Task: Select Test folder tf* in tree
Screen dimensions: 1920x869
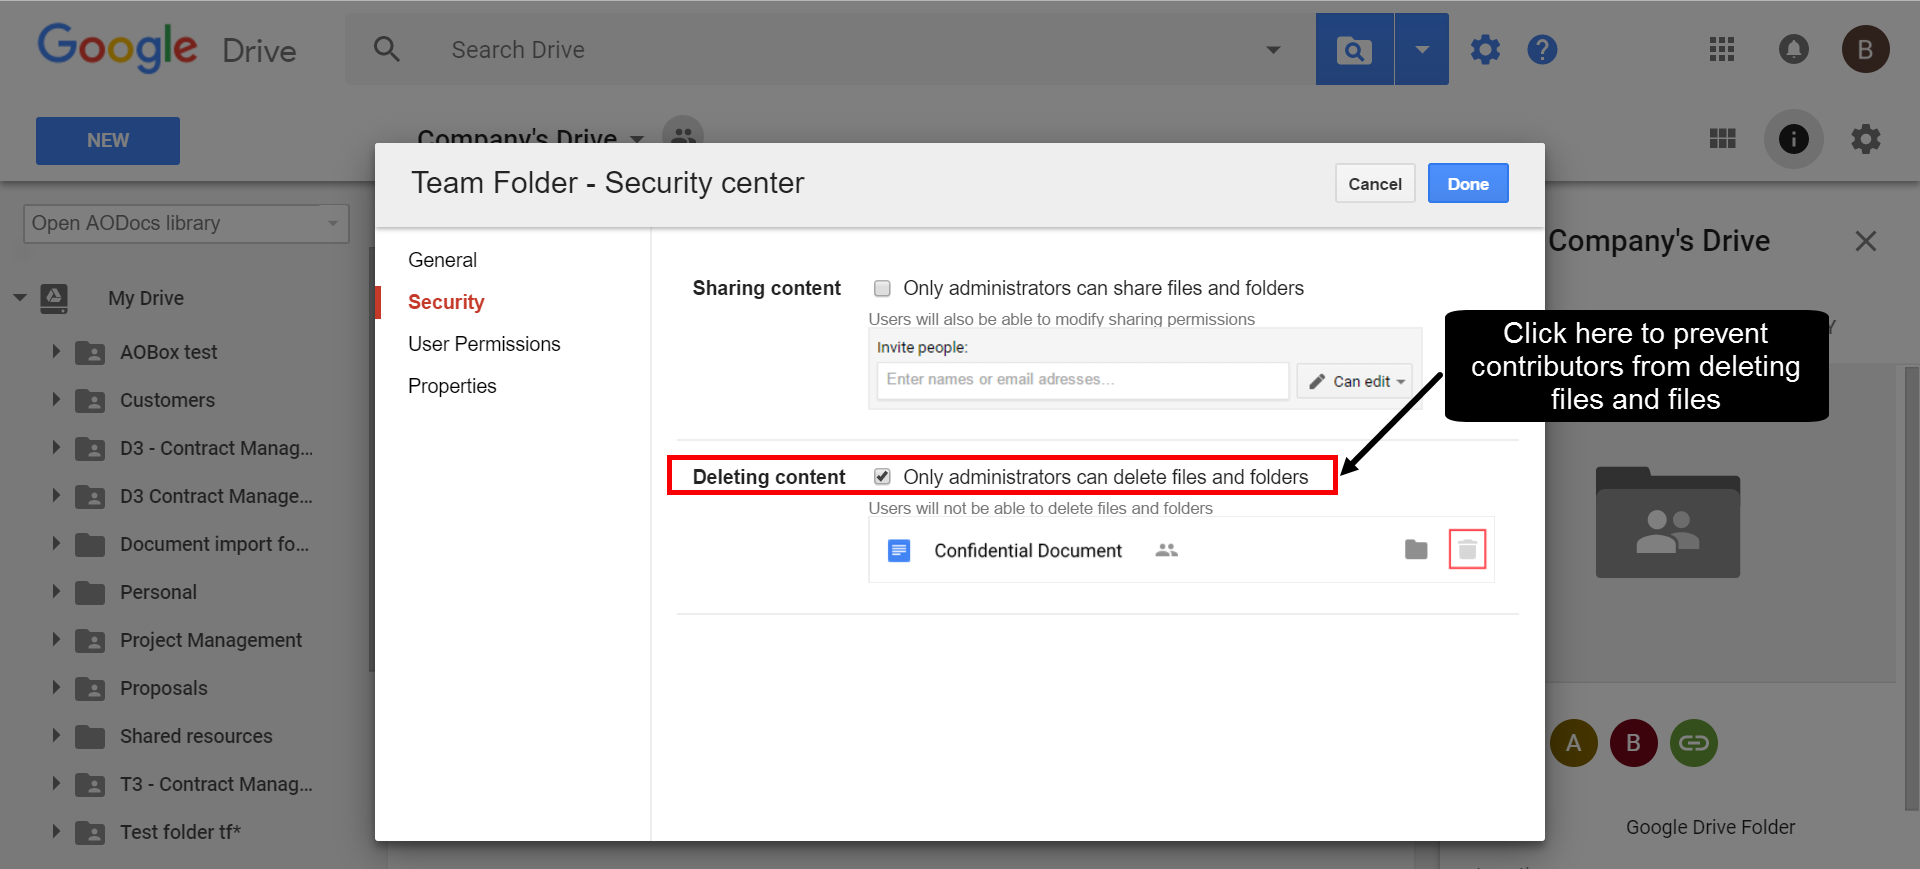Action: pos(180,832)
